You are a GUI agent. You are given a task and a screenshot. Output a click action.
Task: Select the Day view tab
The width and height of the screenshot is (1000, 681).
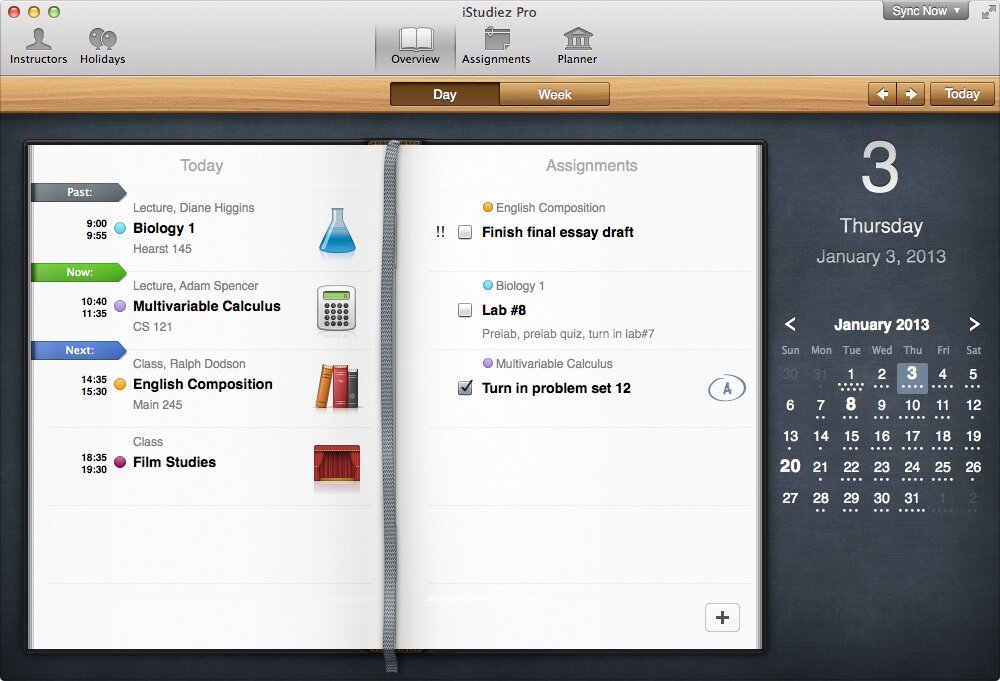pos(445,94)
